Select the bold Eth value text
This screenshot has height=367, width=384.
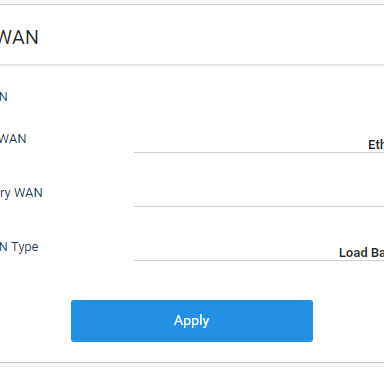(376, 145)
